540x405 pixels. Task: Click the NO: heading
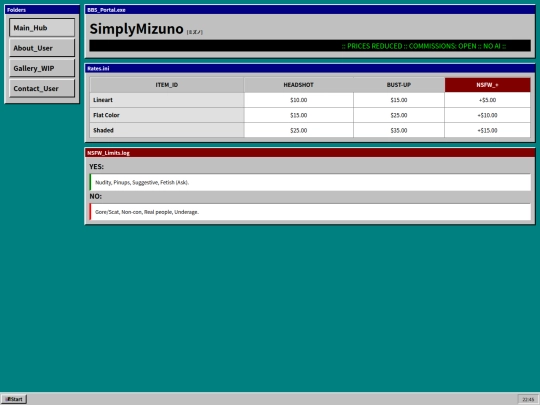click(x=96, y=196)
